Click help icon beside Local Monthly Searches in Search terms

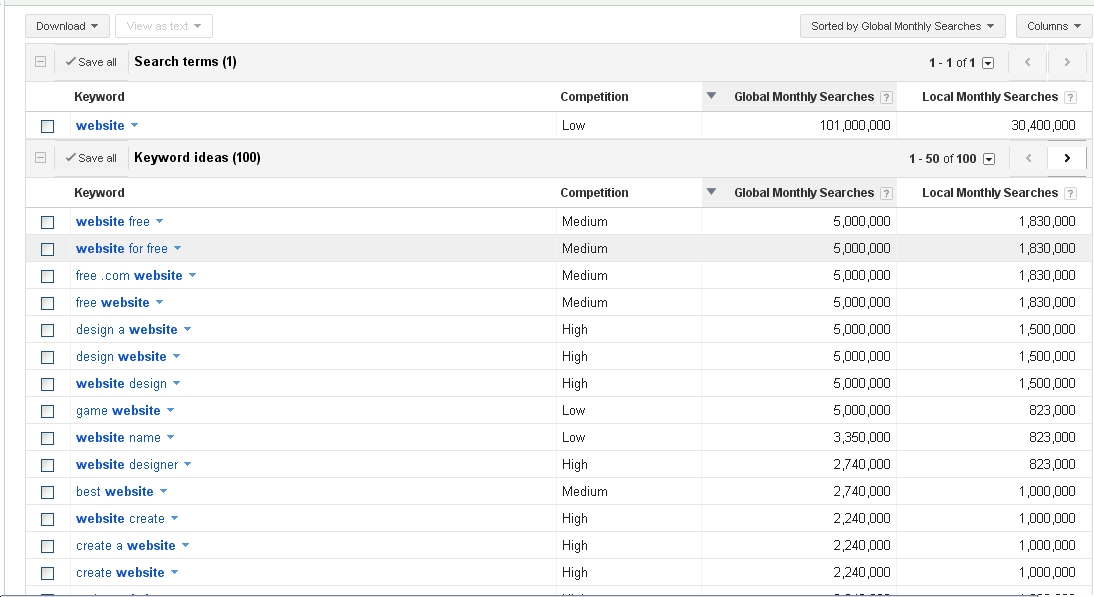(x=1071, y=98)
